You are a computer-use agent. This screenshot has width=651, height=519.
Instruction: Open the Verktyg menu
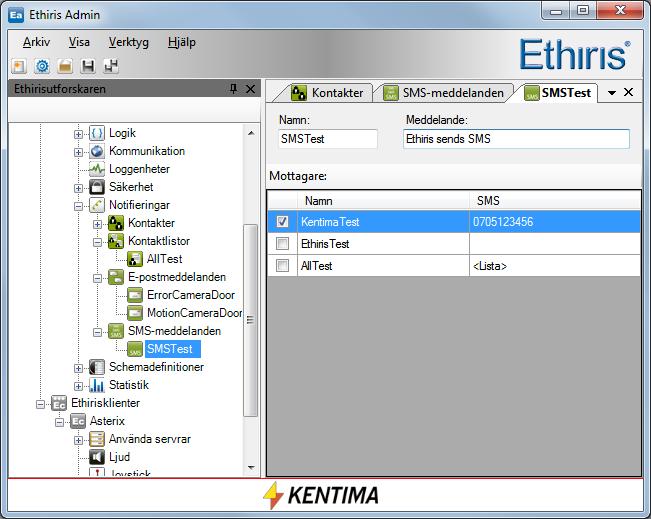tap(129, 42)
